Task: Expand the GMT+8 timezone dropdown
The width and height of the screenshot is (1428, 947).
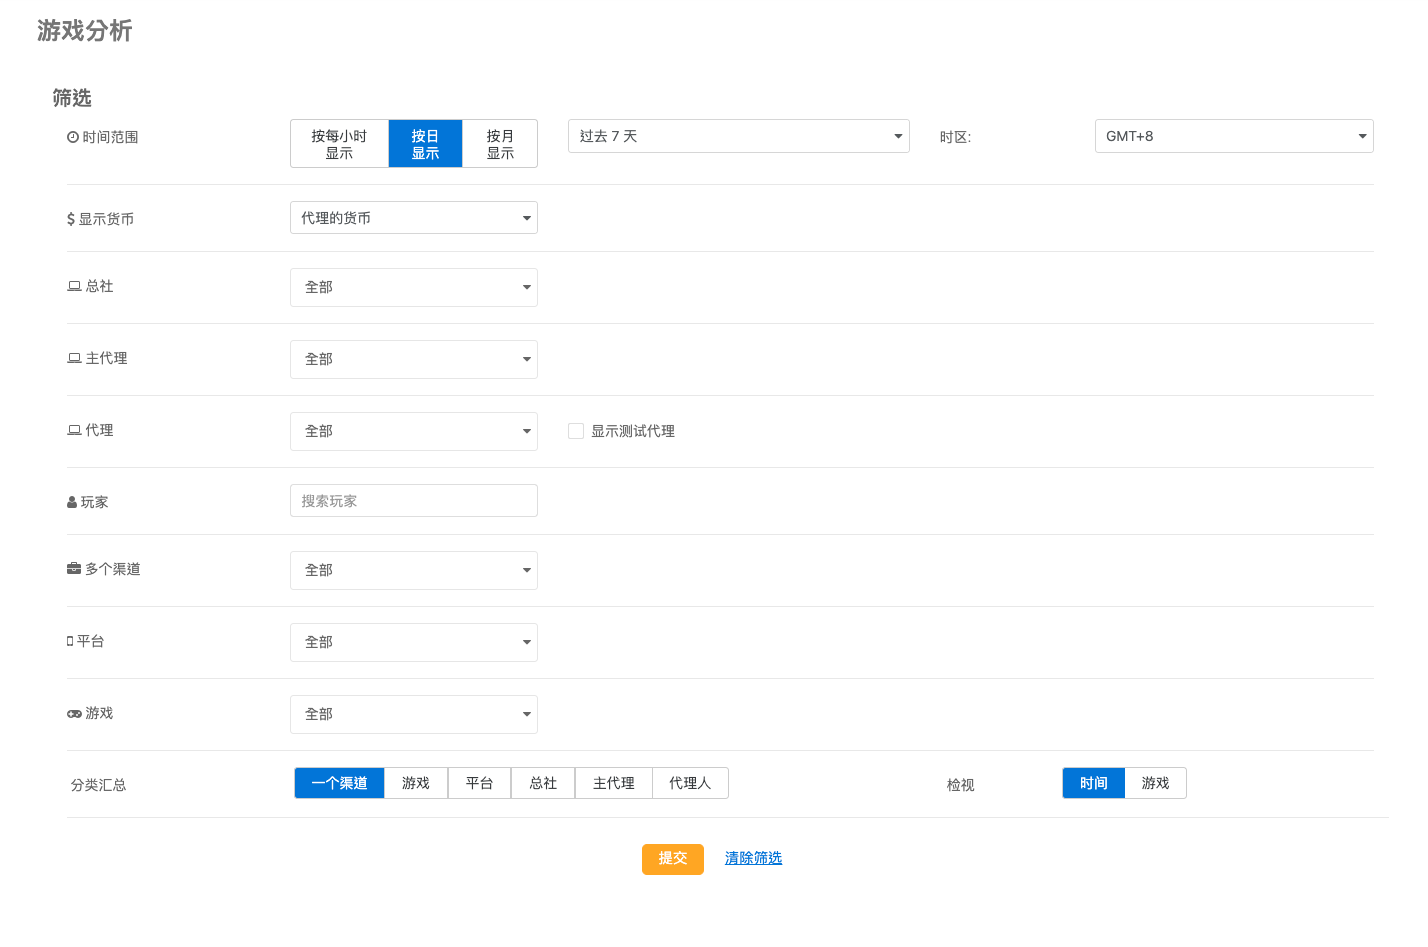Action: (x=1233, y=136)
